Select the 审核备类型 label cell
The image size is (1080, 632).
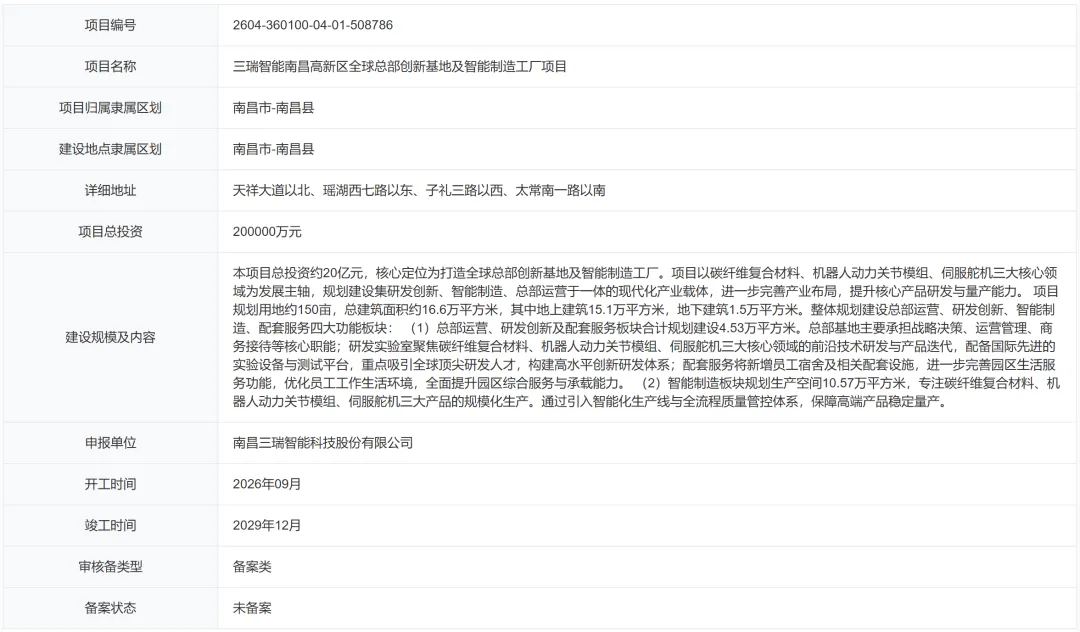tap(110, 567)
